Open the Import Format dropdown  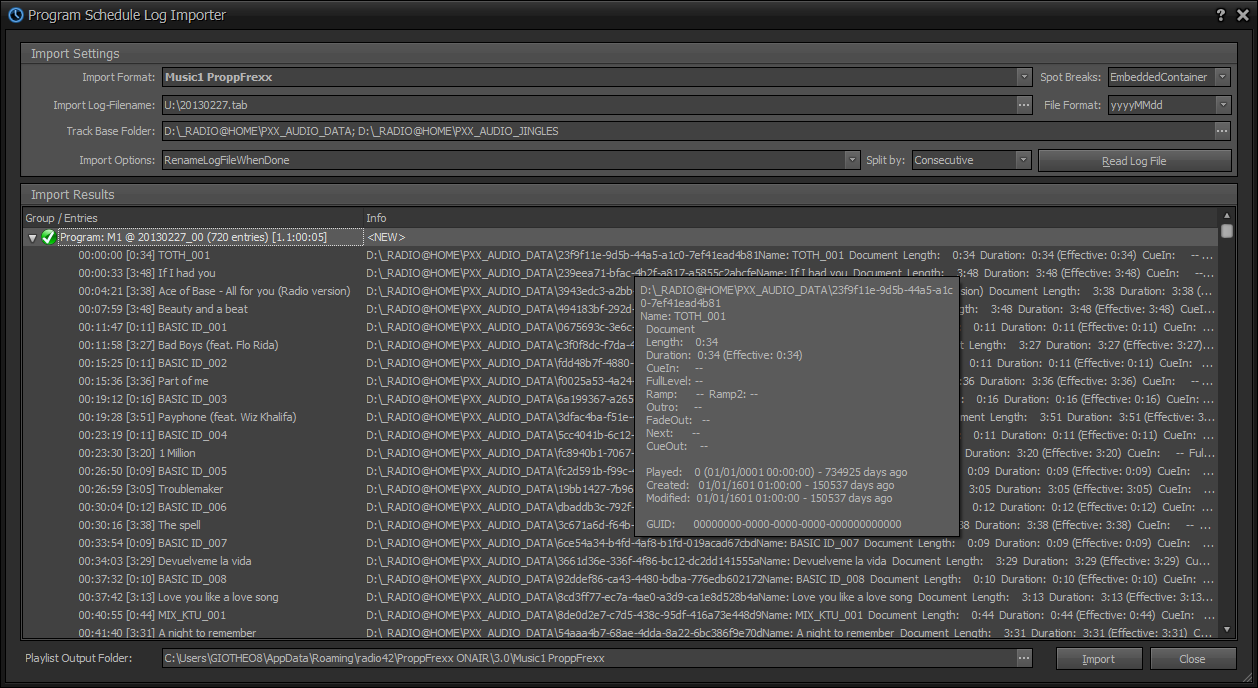(x=1023, y=76)
